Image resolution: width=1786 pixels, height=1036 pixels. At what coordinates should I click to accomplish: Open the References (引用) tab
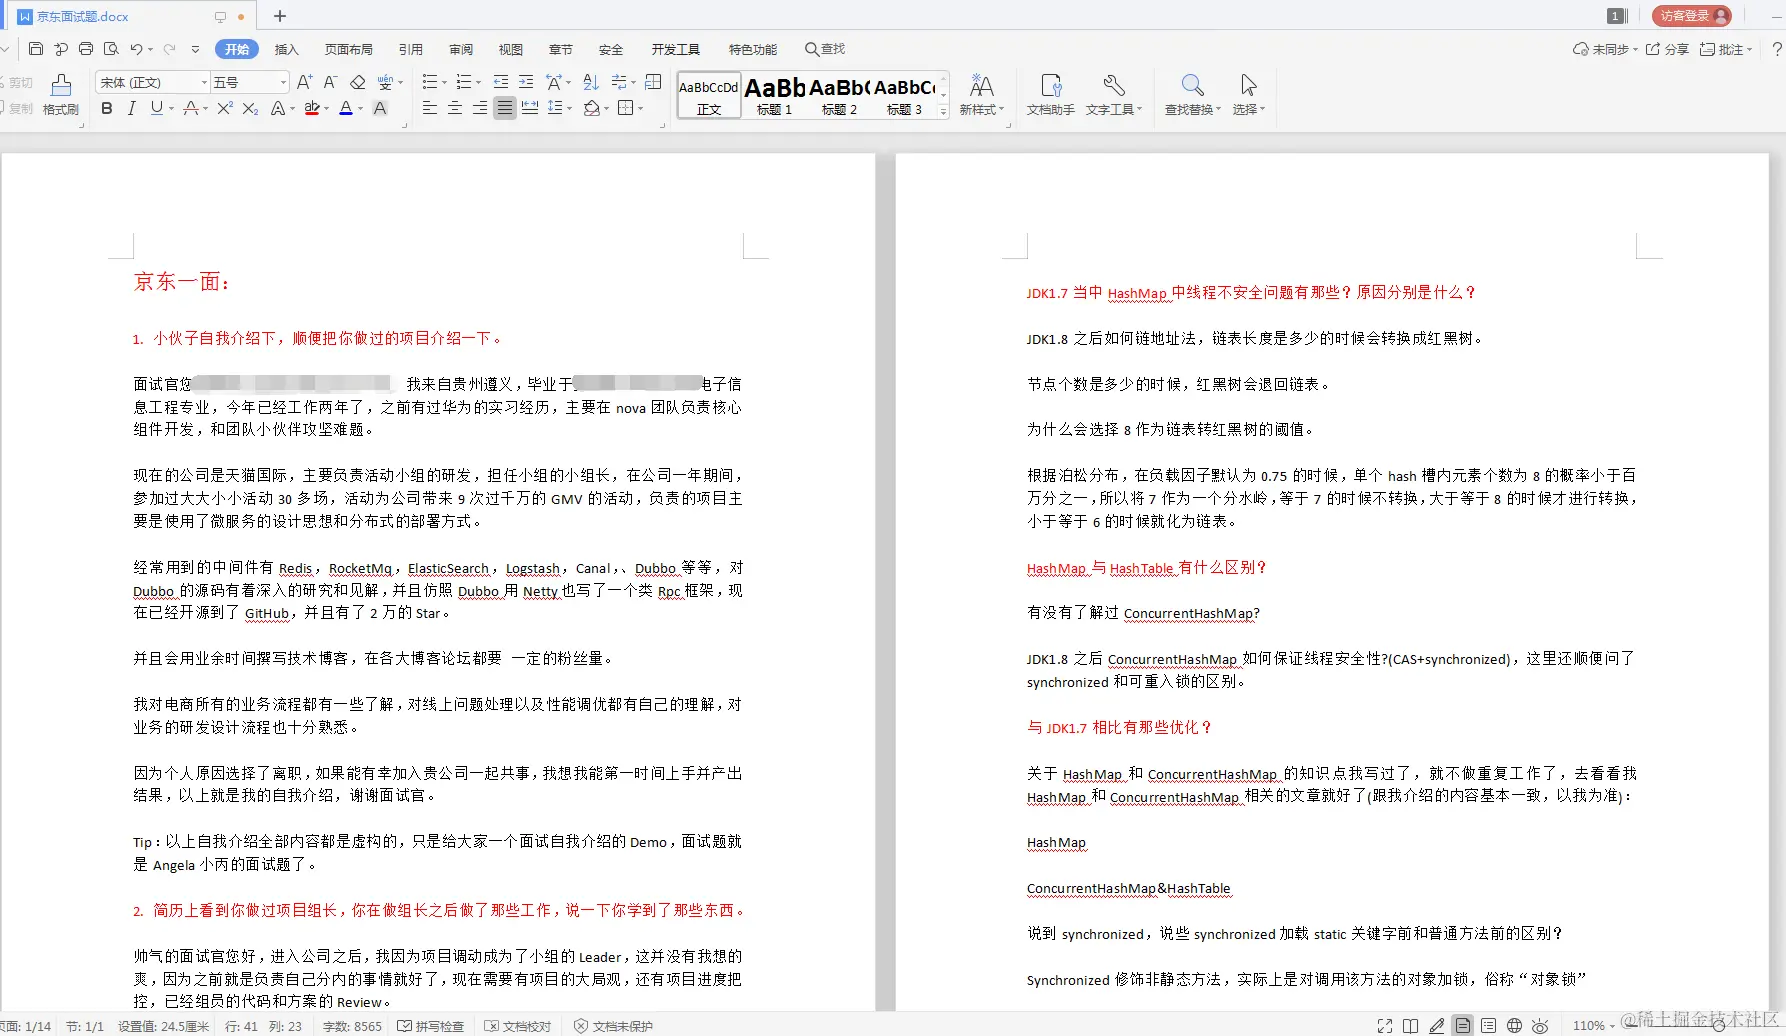tap(411, 49)
